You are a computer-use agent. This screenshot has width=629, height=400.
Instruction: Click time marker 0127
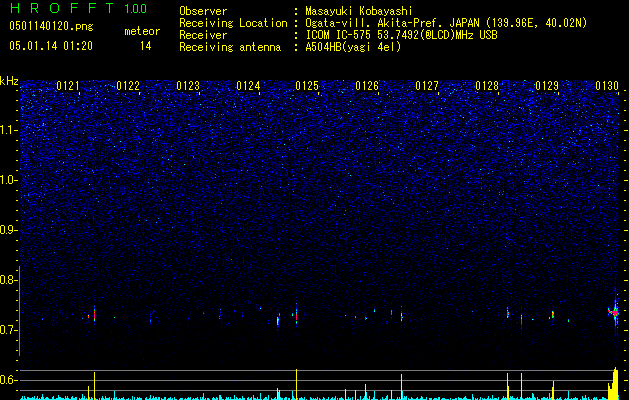coord(427,86)
